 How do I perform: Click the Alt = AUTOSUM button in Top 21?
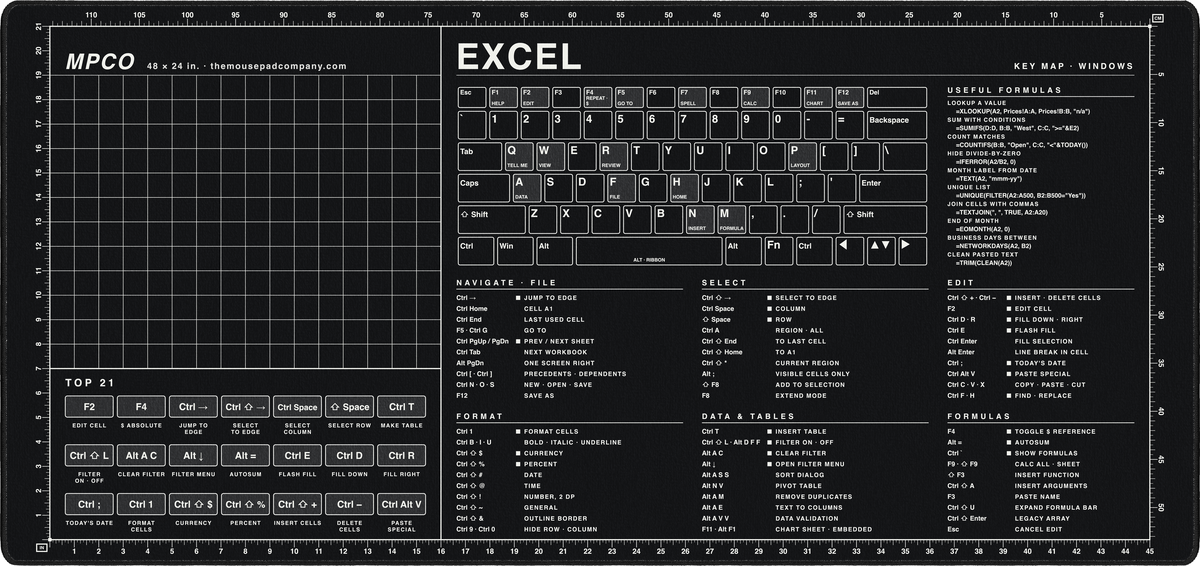(245, 455)
